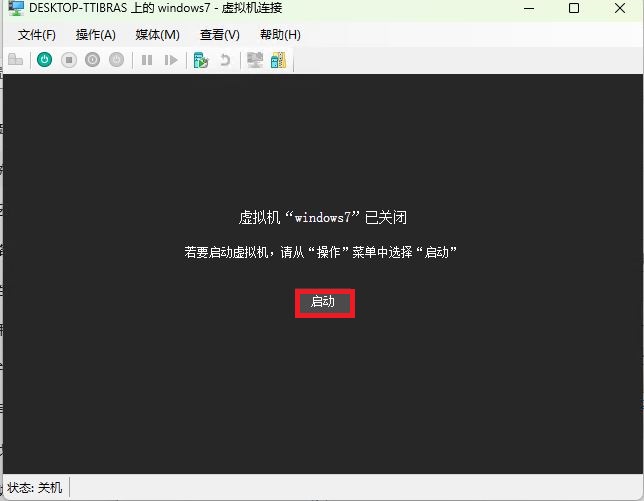Screen dimensions: 644x501
Task: Click the Revert undo-arrow icon
Action: [225, 60]
